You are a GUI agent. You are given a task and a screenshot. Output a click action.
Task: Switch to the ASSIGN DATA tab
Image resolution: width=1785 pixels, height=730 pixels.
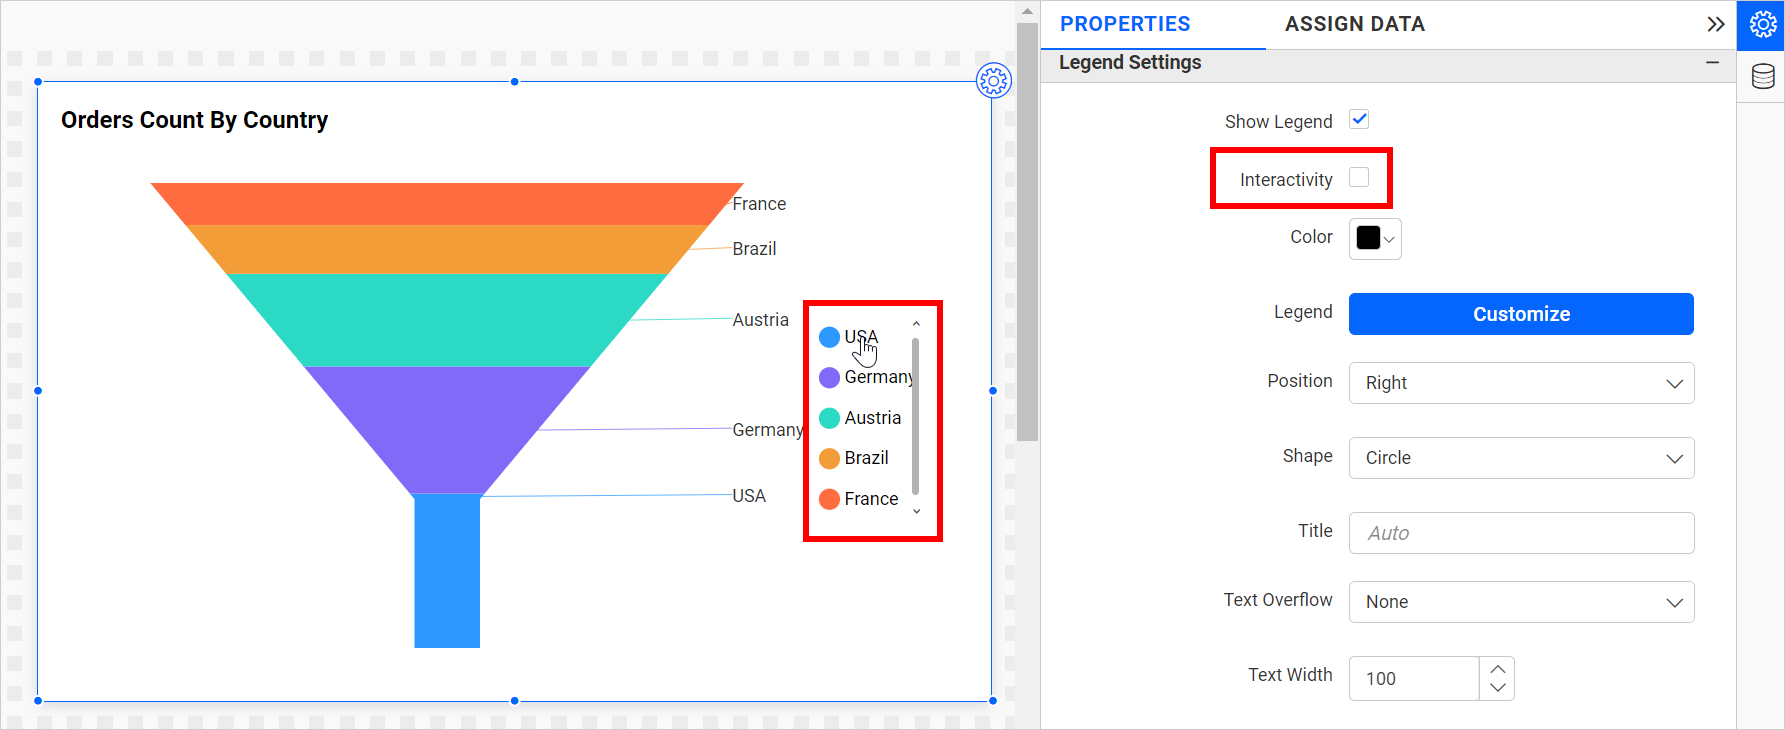[1354, 24]
